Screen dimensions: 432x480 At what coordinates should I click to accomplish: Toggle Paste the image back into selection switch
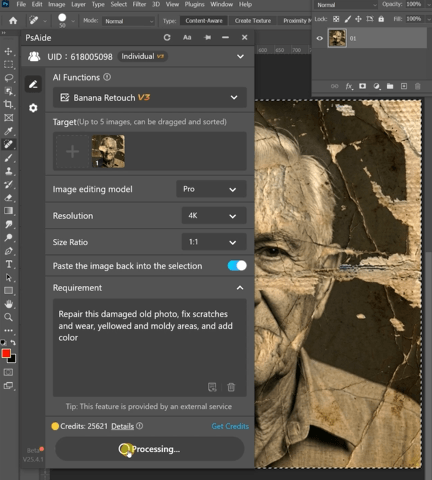pos(237,266)
